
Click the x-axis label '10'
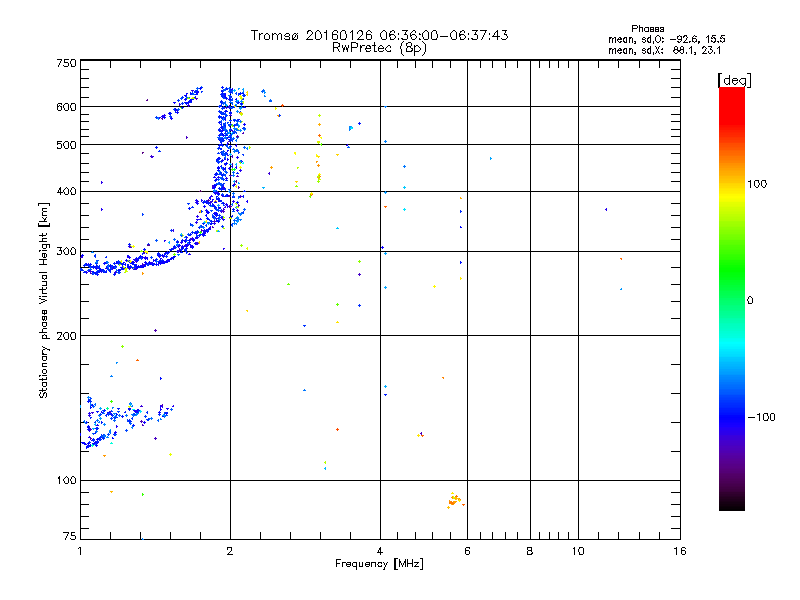[578, 551]
